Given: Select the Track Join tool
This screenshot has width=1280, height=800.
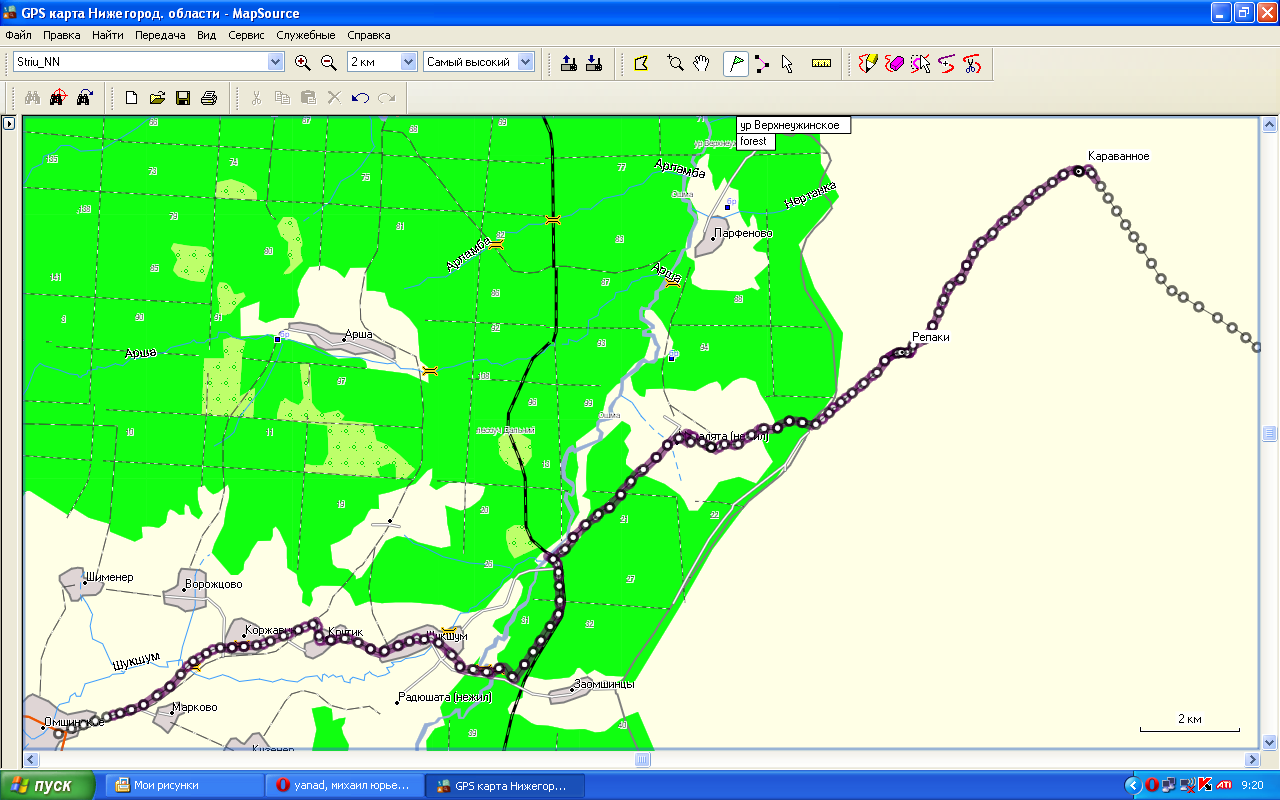Looking at the screenshot, I should [946, 63].
